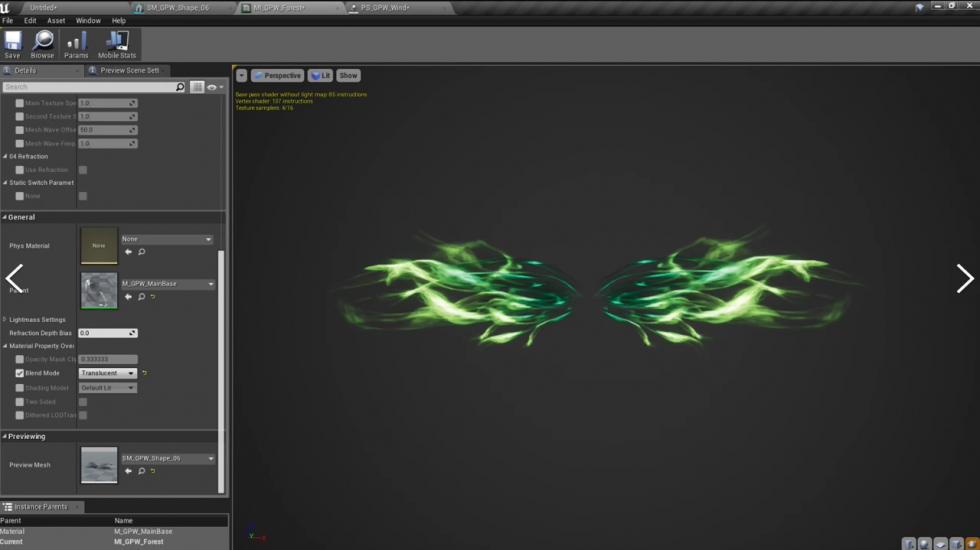
Task: Enable Two Sided override checkbox
Action: pyautogui.click(x=19, y=402)
